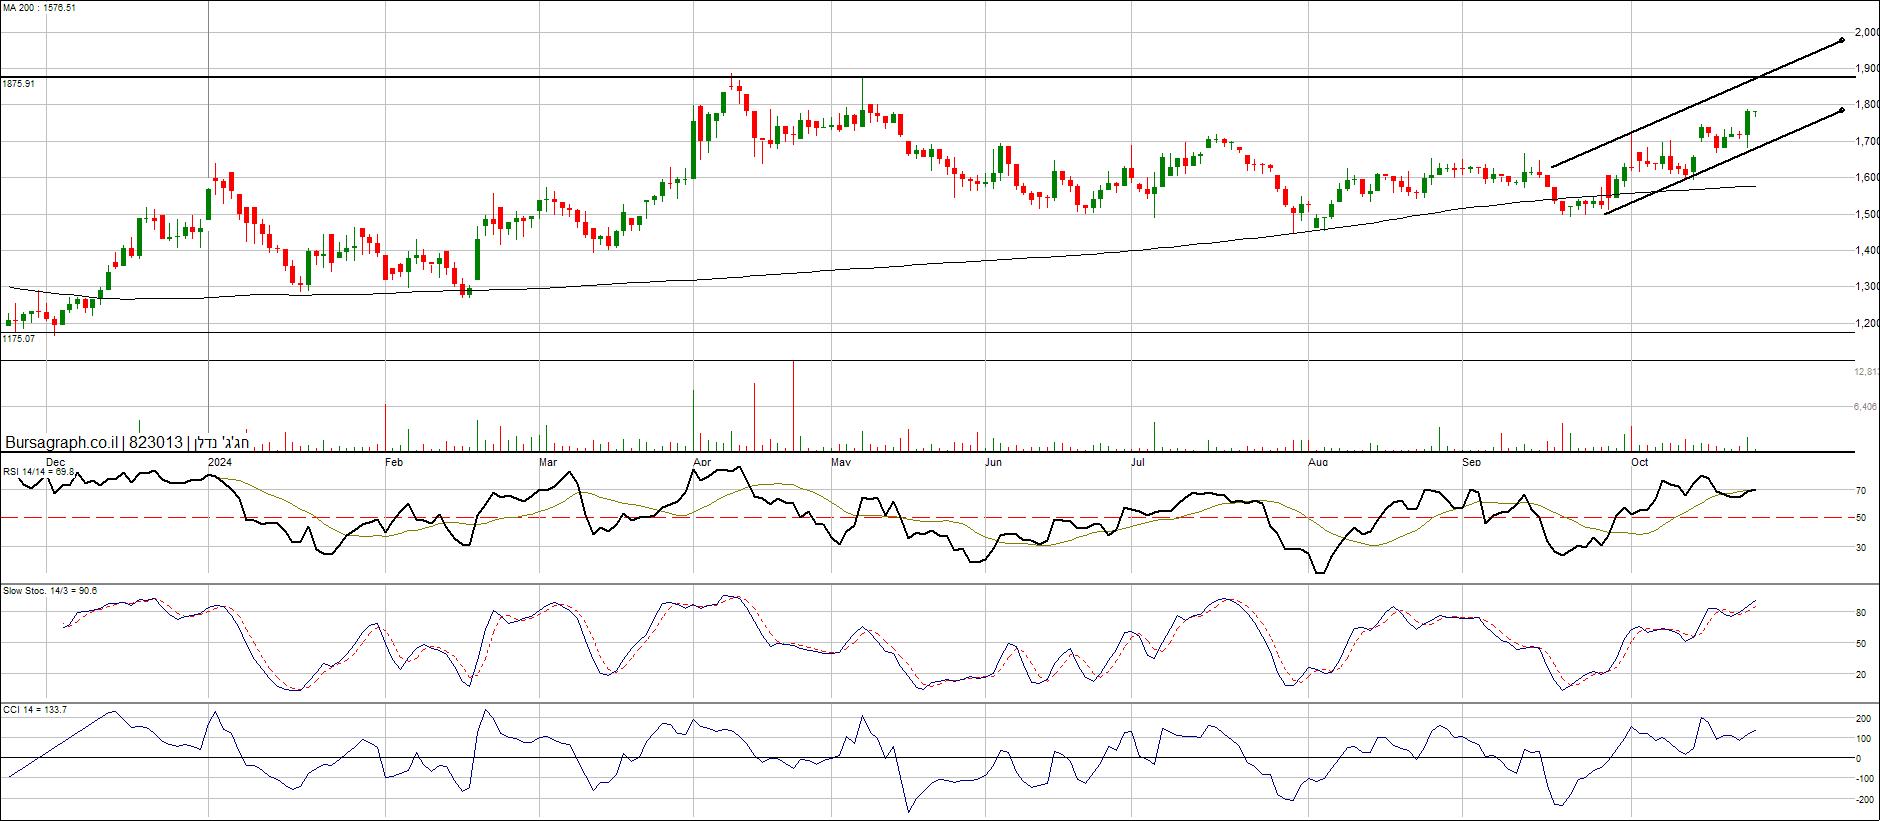Viewport: 1880px width, 821px height.
Task: Click the RSI 14/14 indicator label
Action: click(38, 471)
